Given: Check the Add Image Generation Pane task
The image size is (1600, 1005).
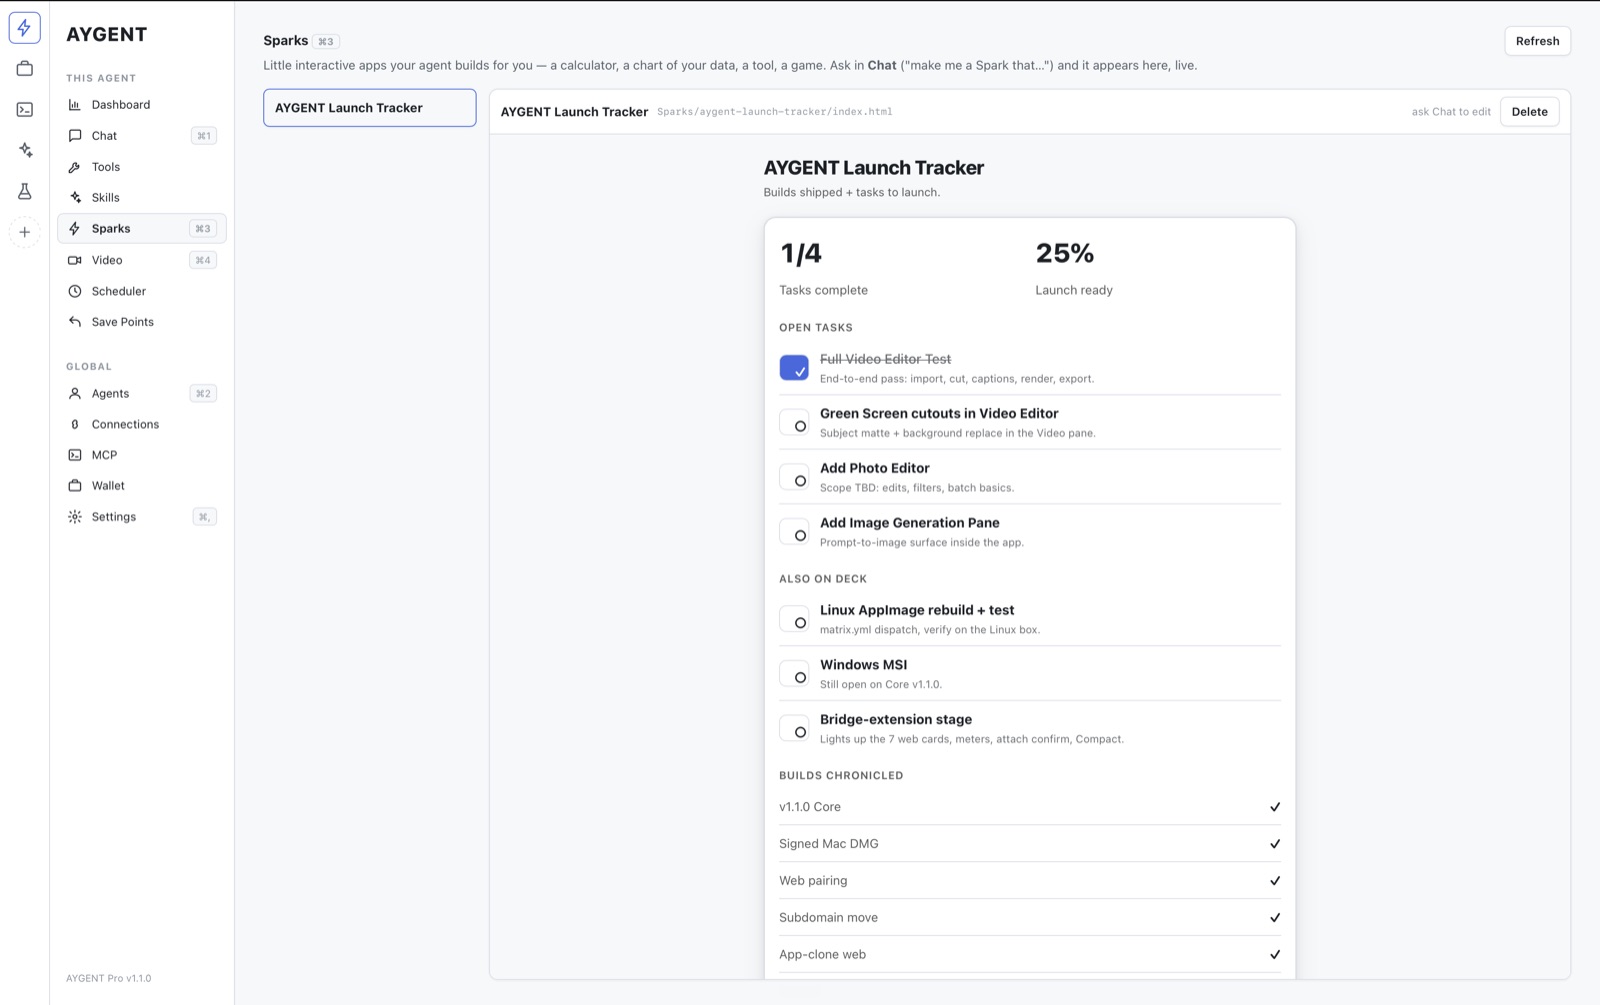Looking at the screenshot, I should [x=794, y=532].
